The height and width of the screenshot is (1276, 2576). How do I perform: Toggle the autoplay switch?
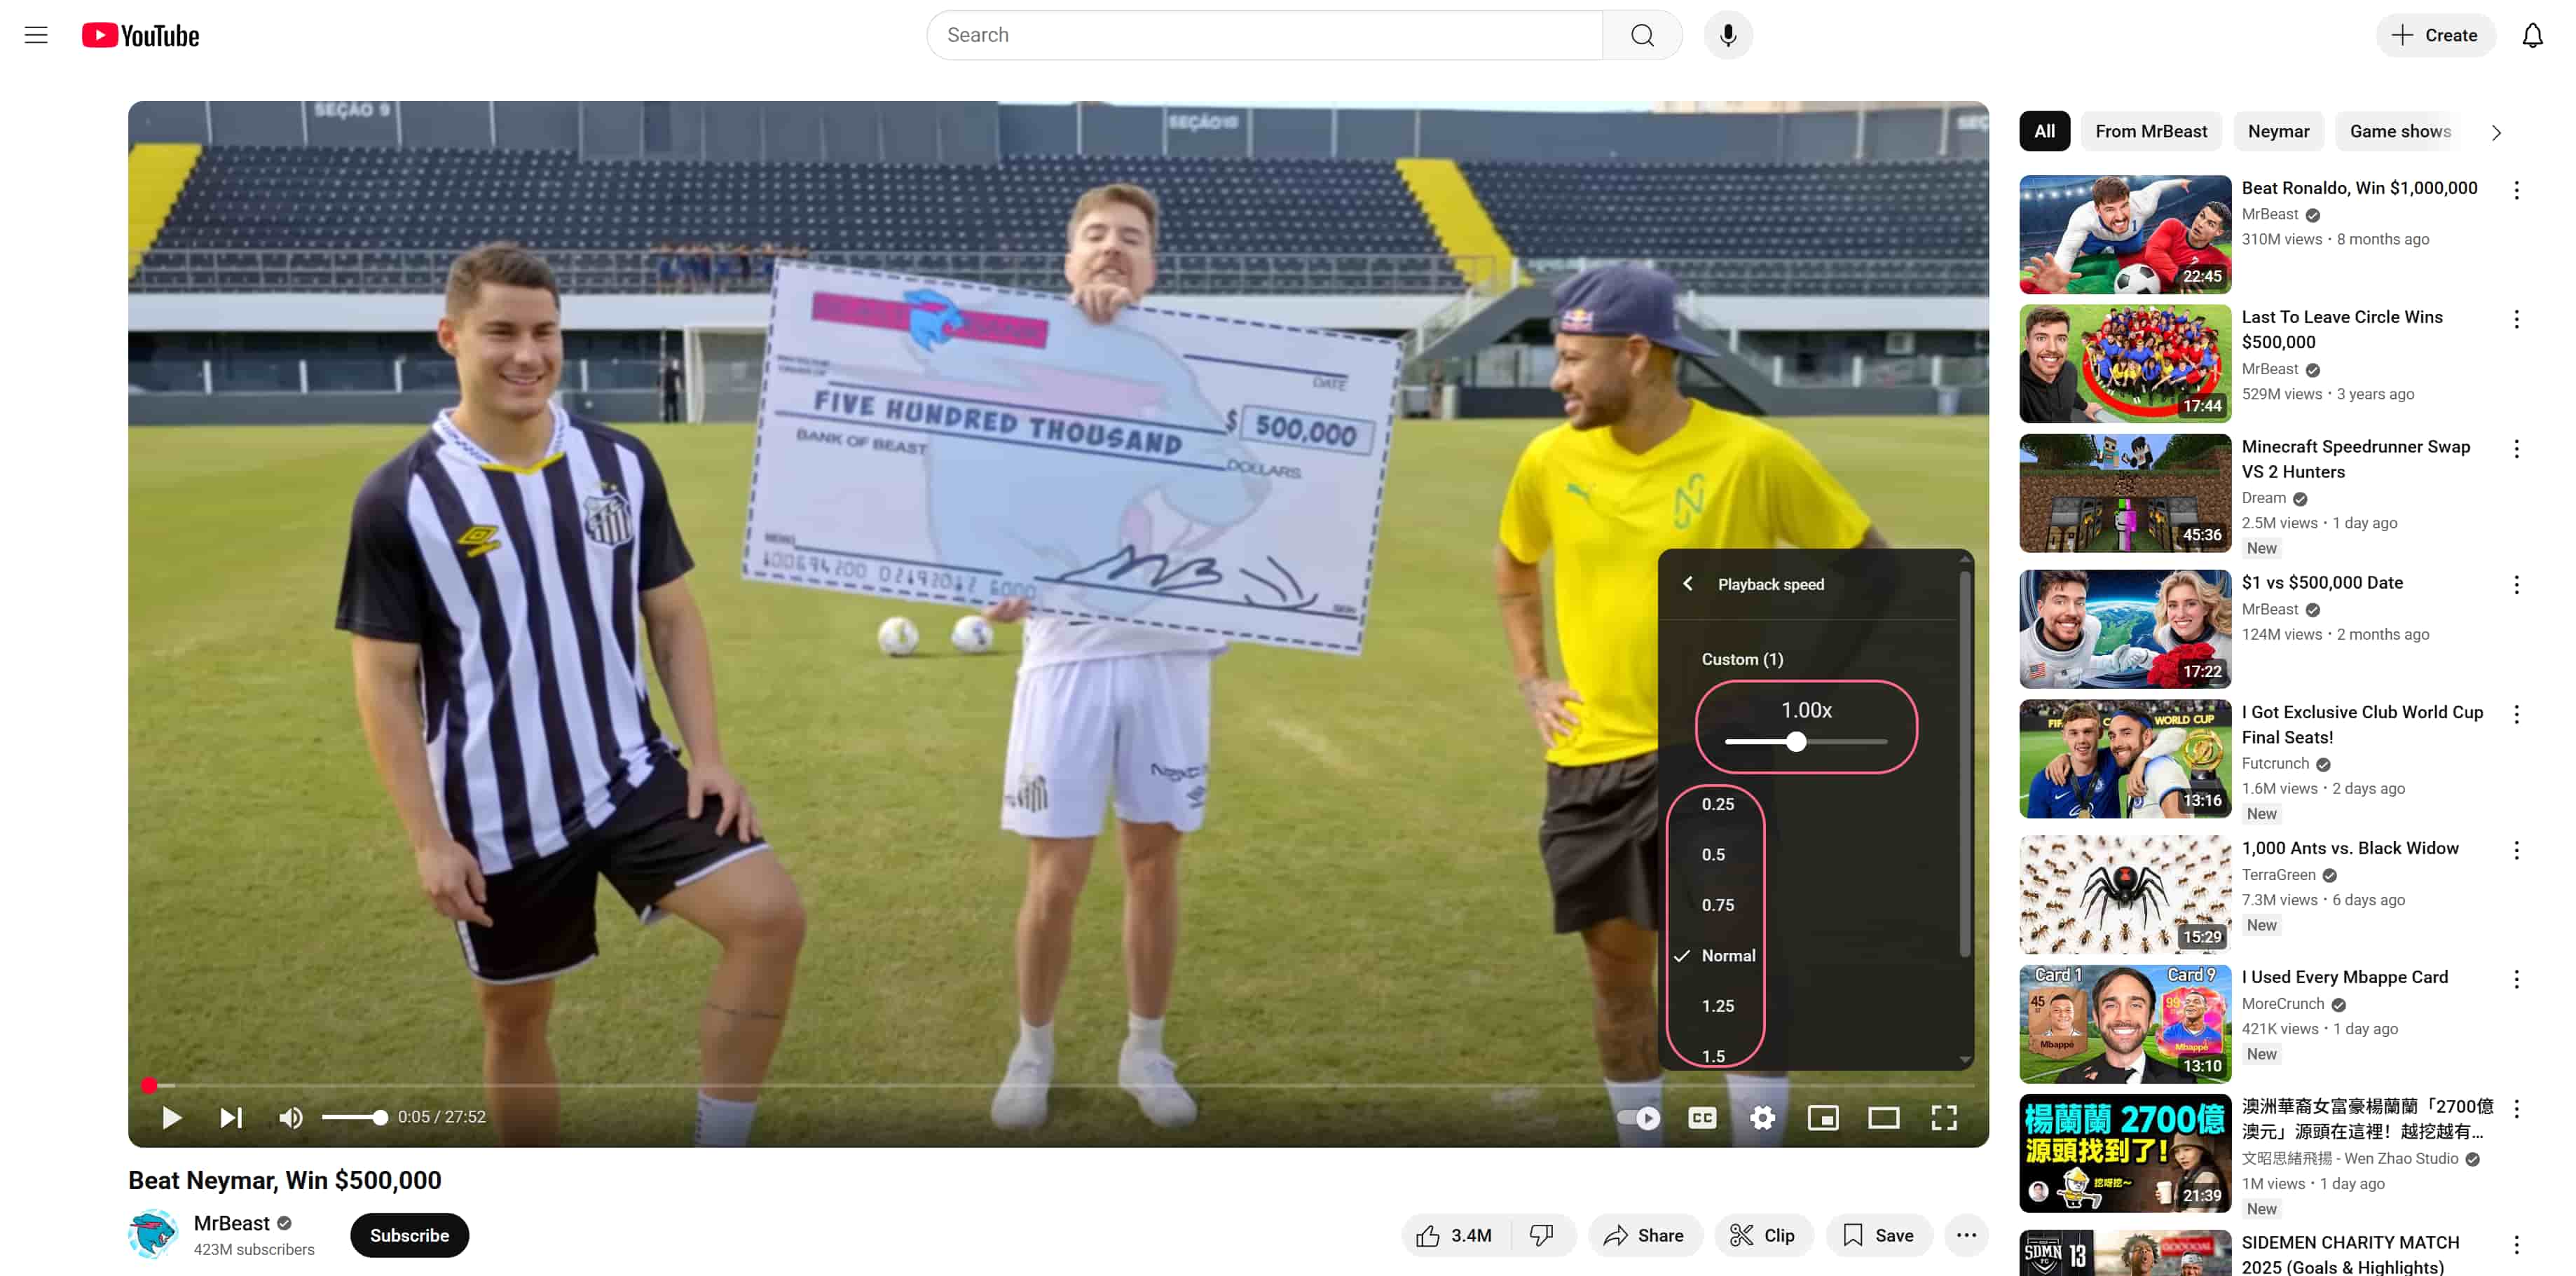coord(1639,1117)
